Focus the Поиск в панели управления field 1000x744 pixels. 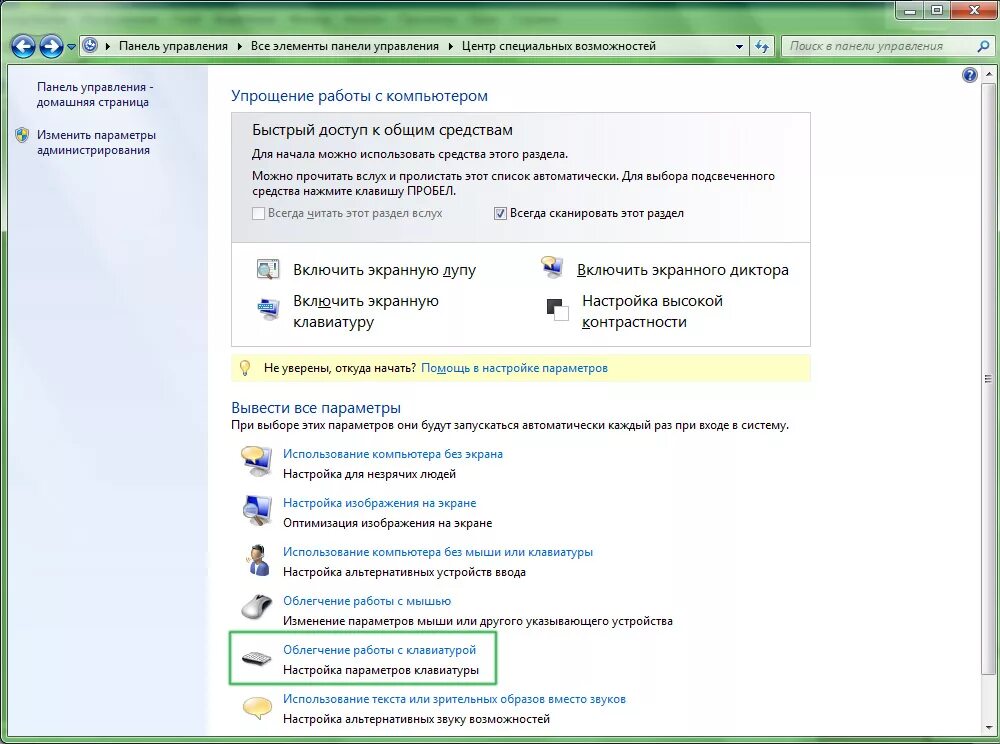[879, 46]
